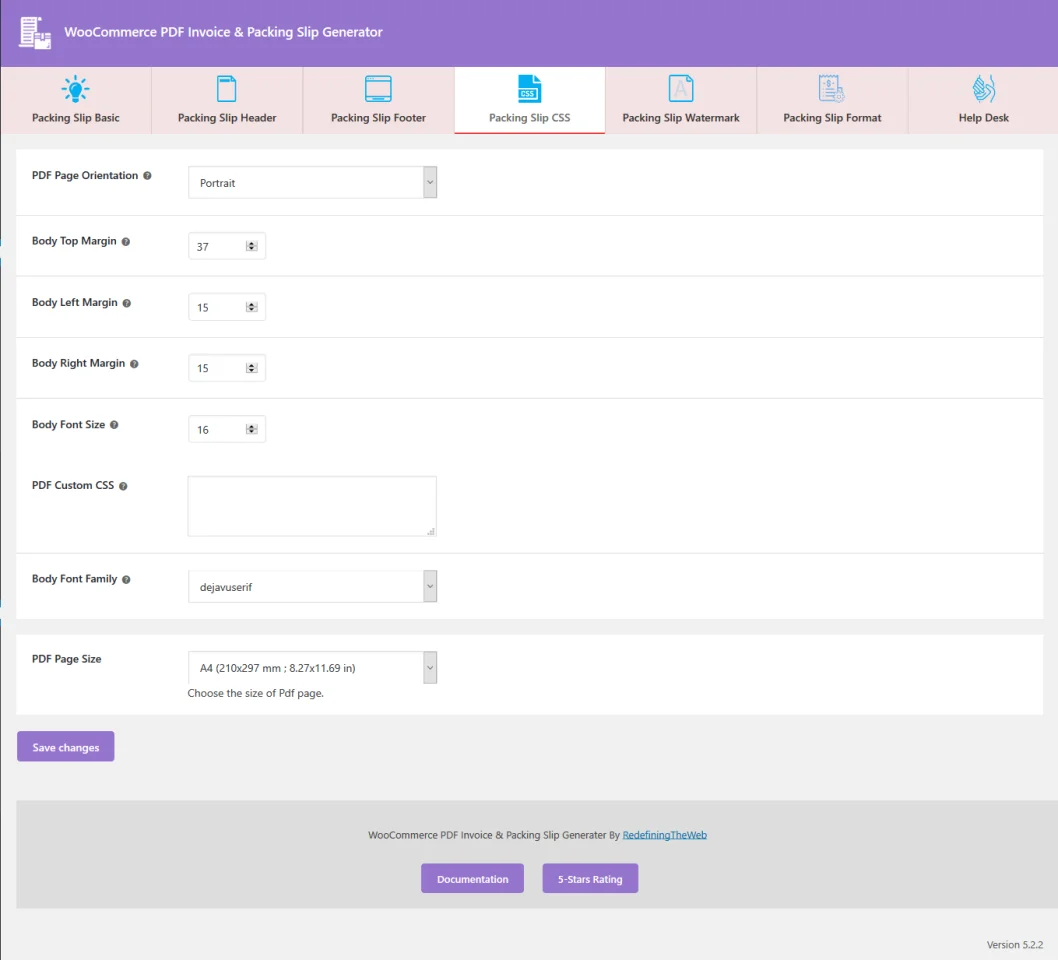Select the Packing Slip CSS tab
The height and width of the screenshot is (960, 1058).
[530, 101]
